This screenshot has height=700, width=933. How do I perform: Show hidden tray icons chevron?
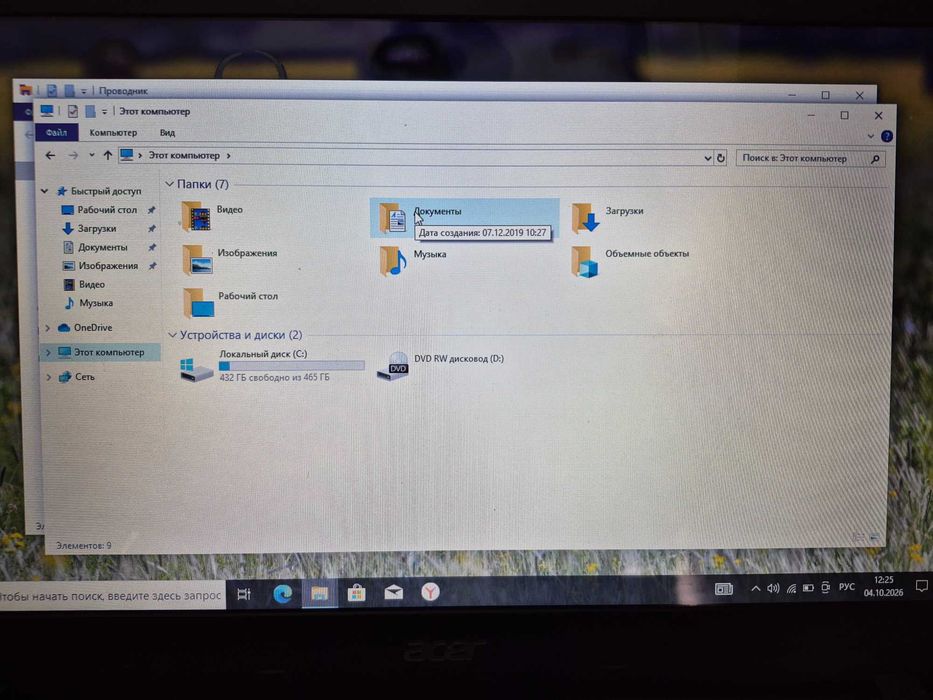[x=756, y=589]
